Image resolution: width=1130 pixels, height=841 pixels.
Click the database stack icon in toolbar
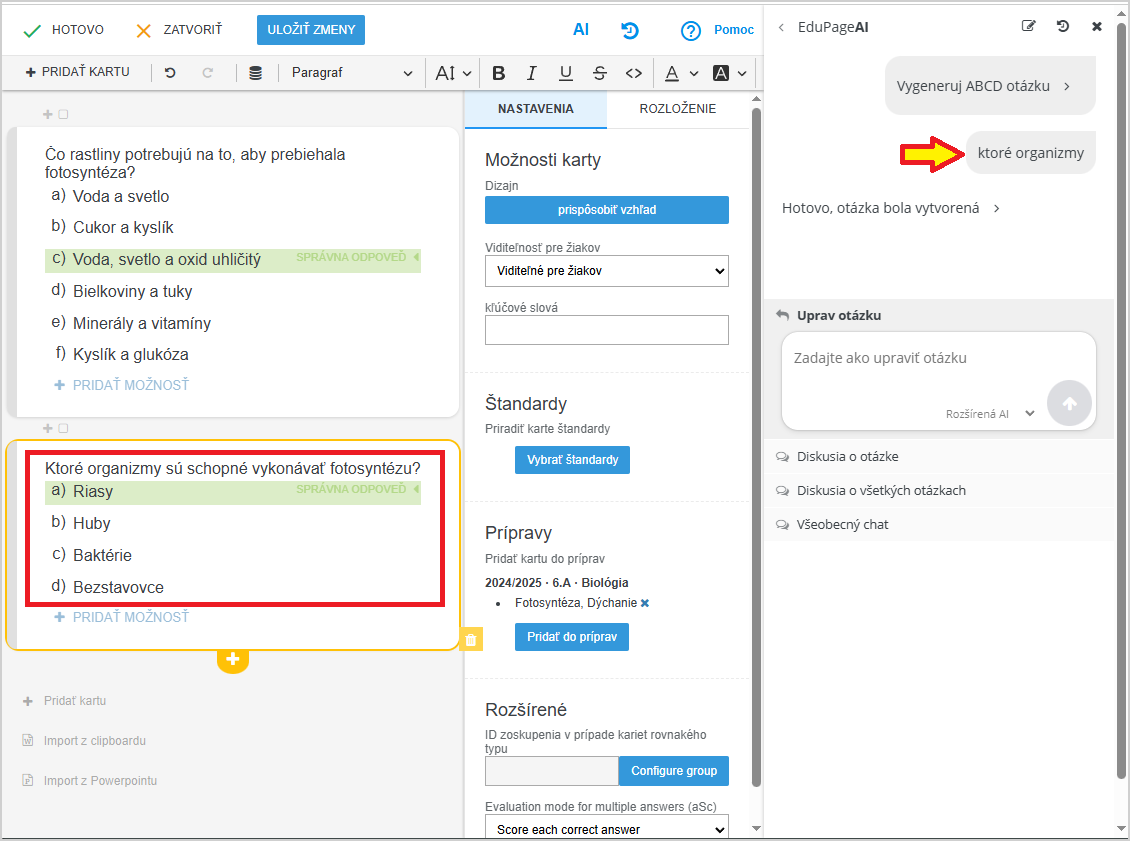click(x=256, y=73)
